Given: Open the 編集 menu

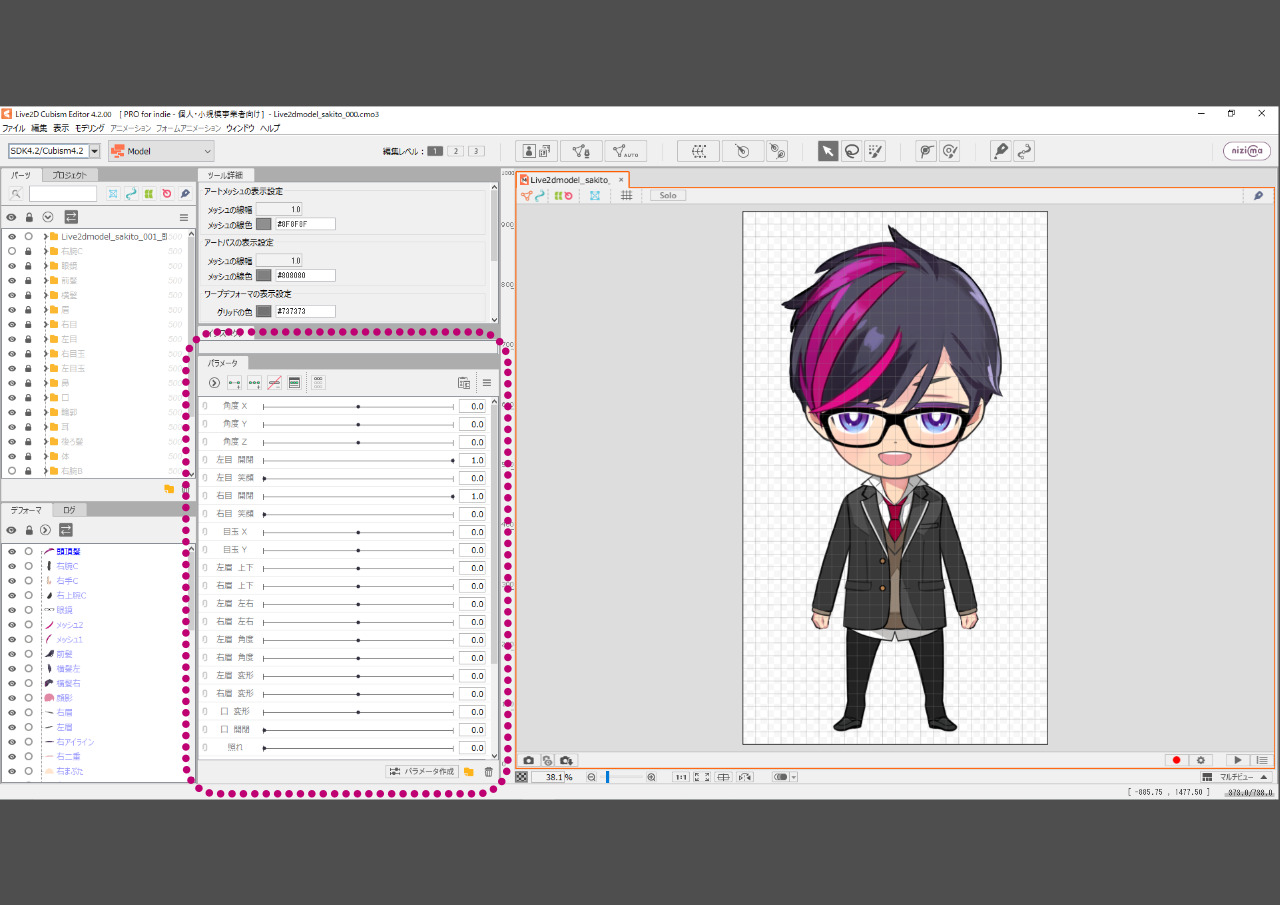Looking at the screenshot, I should click(x=39, y=129).
